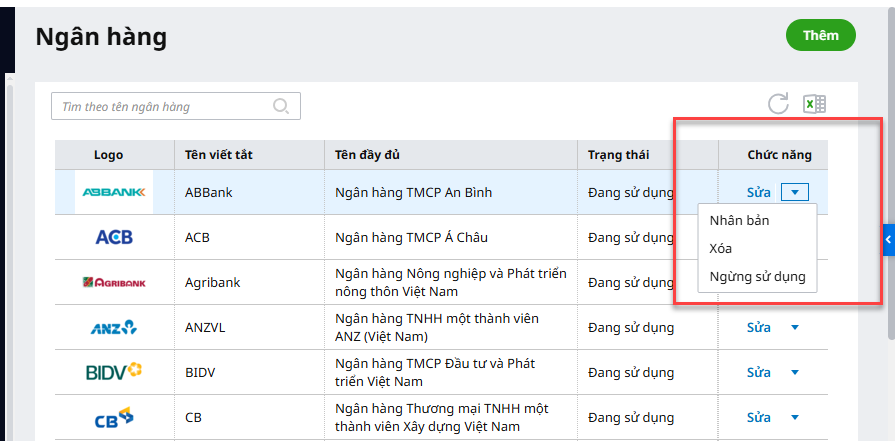Open the CB row action dropdown

point(795,417)
